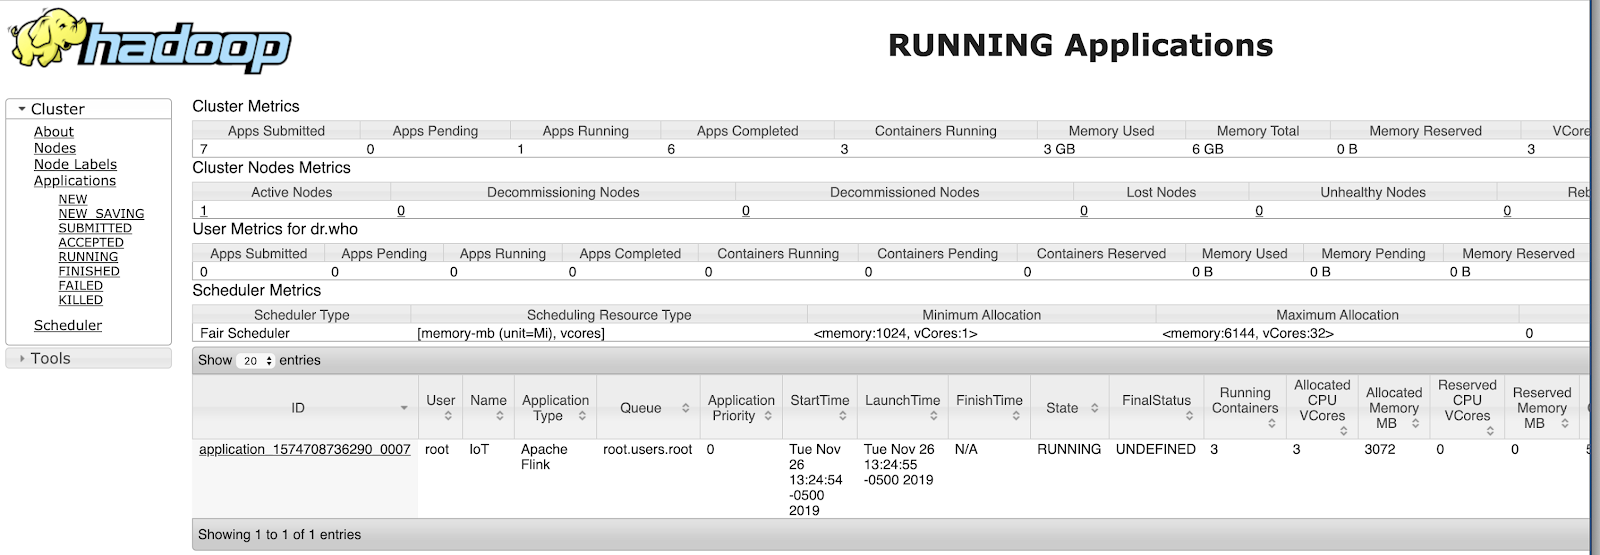Collapse the Cluster section arrow
The image size is (1600, 555).
tap(22, 109)
